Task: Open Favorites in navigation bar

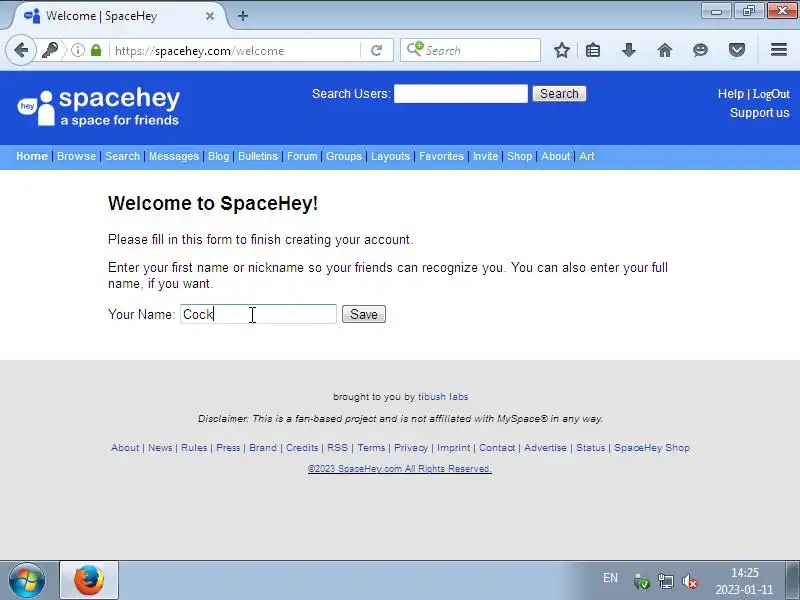Action: pos(441,156)
